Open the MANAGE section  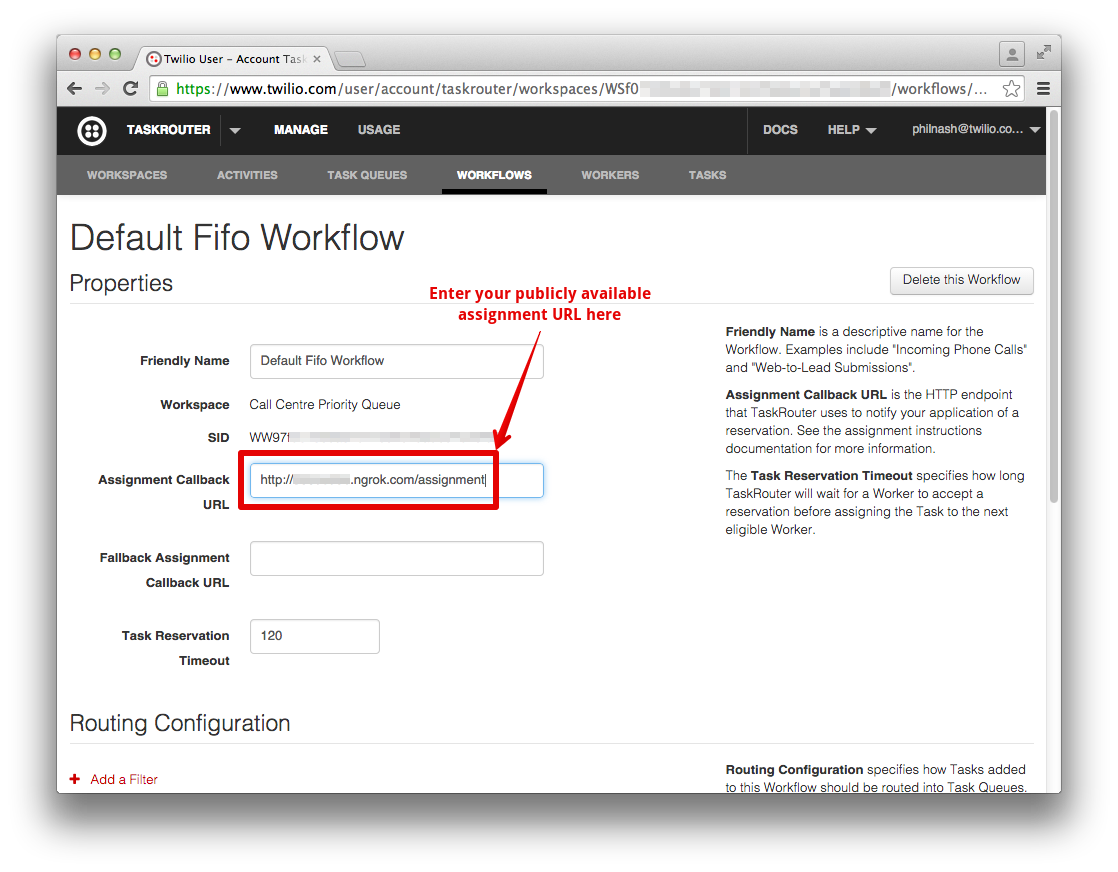(x=301, y=130)
